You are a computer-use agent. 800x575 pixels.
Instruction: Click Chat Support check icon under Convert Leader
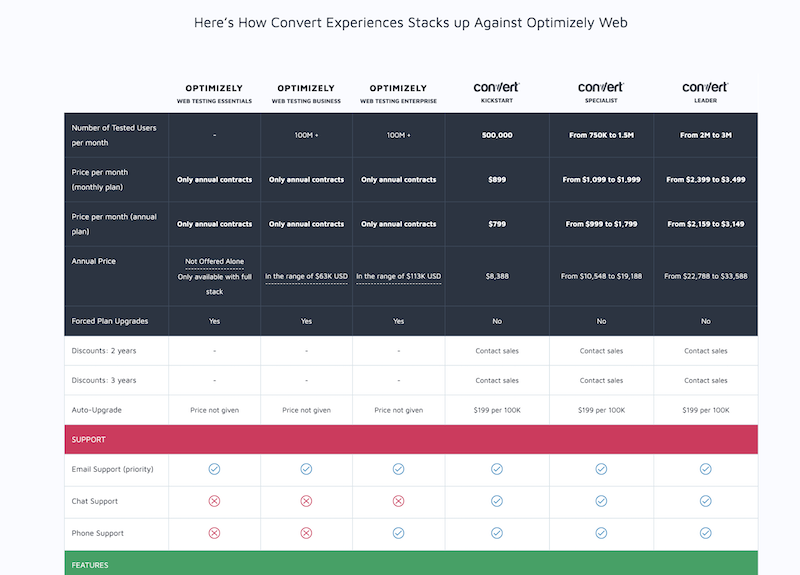(706, 501)
